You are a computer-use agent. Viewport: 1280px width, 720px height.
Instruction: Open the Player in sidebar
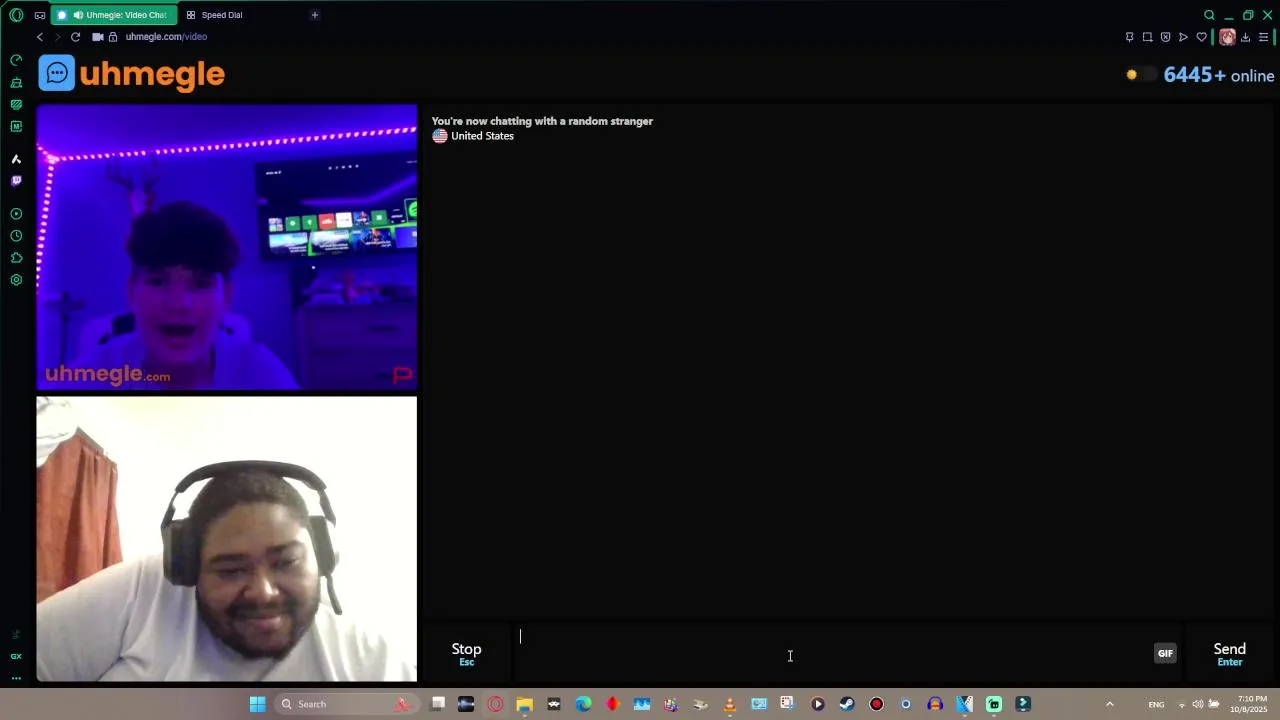[16, 214]
